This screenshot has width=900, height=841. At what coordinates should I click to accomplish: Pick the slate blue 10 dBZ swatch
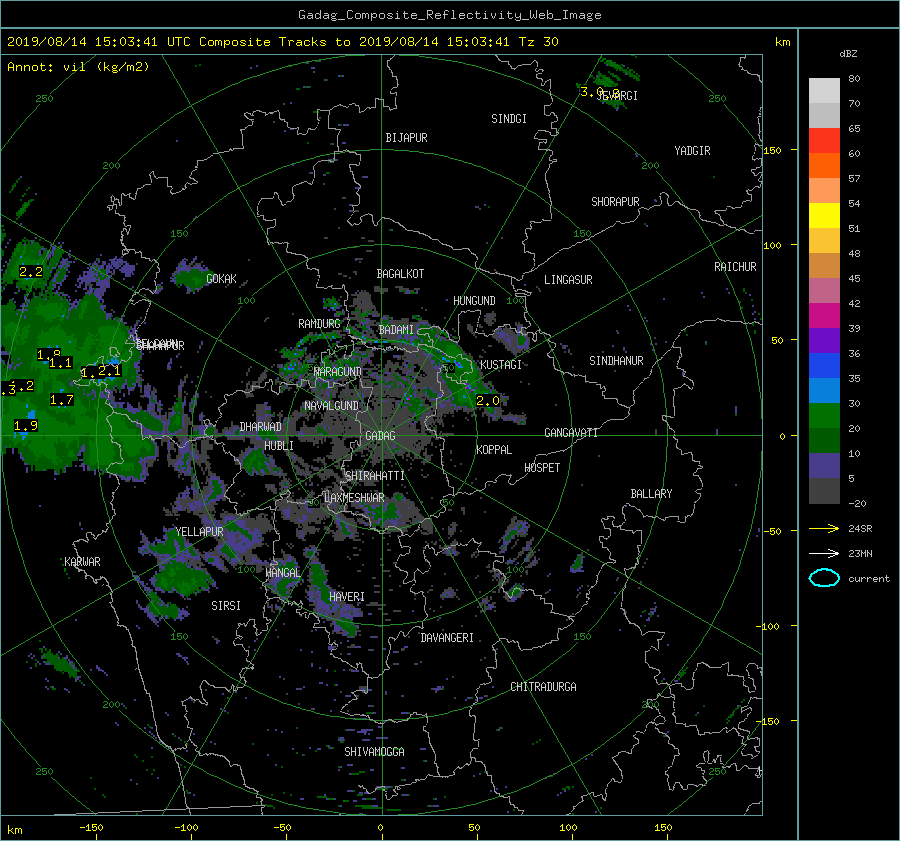[x=824, y=466]
